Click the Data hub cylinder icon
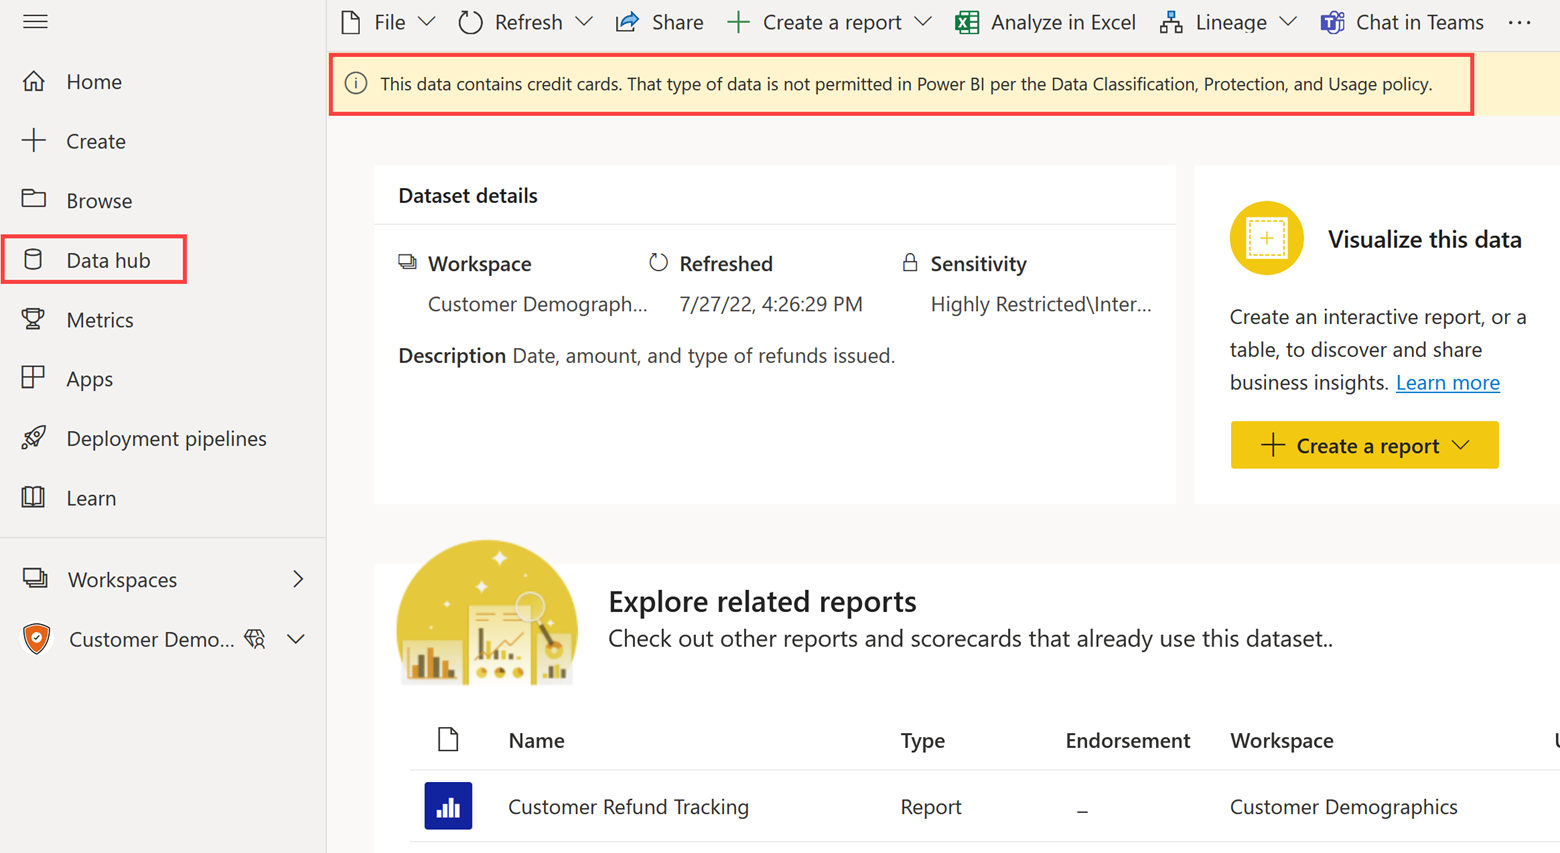Screen dimensions: 1560x853 pos(33,259)
